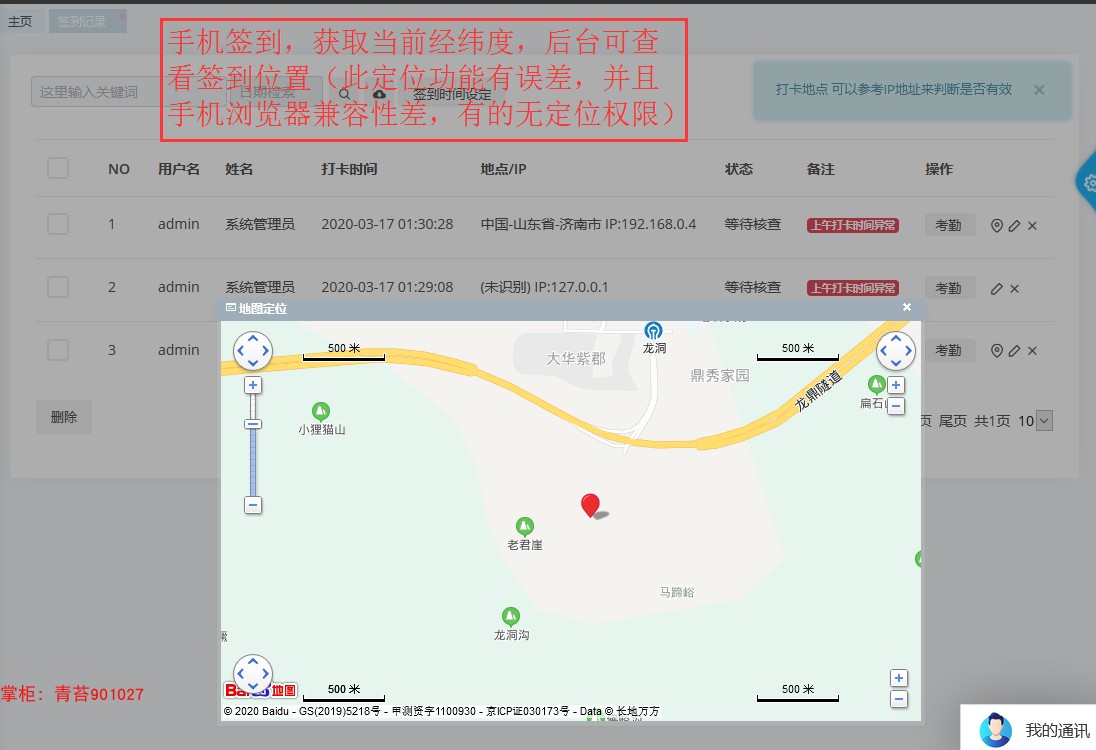Click the 龙洞 metro station icon
This screenshot has height=750, width=1096.
click(653, 330)
